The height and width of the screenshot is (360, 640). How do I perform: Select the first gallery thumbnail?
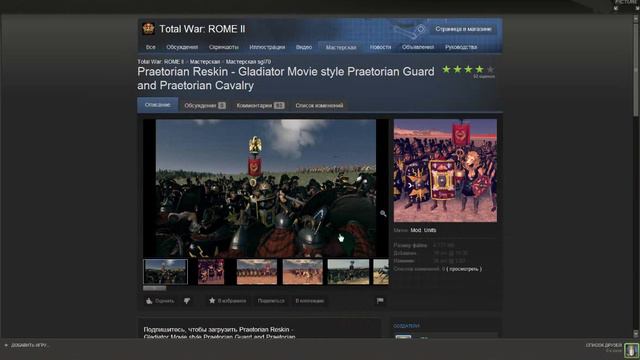click(166, 272)
